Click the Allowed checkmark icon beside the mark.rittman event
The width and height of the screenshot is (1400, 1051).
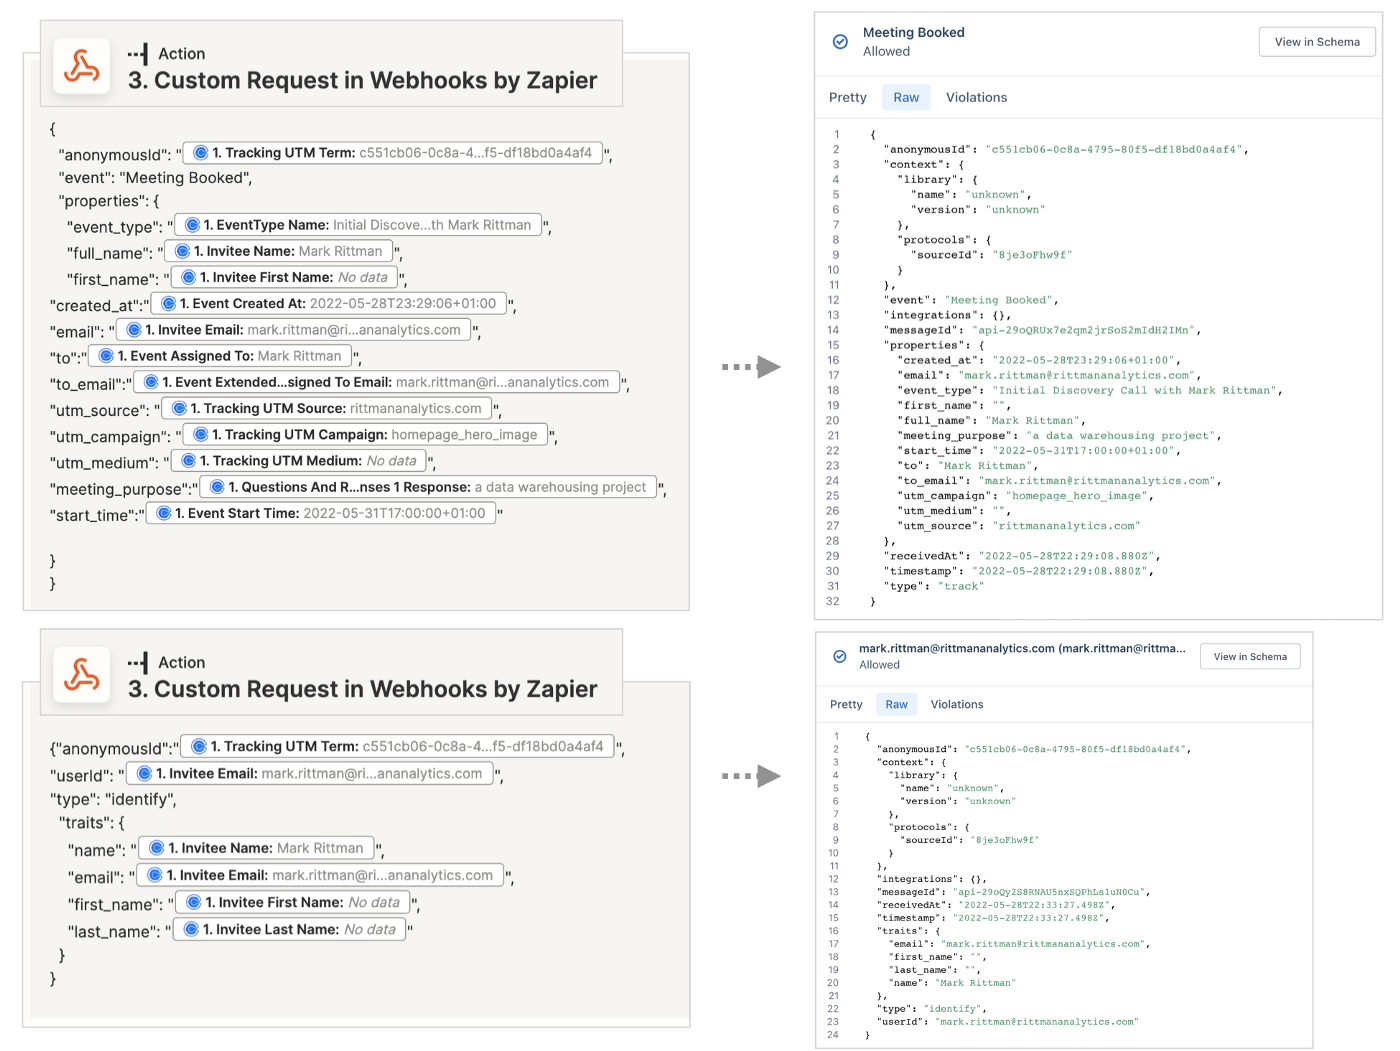point(840,656)
